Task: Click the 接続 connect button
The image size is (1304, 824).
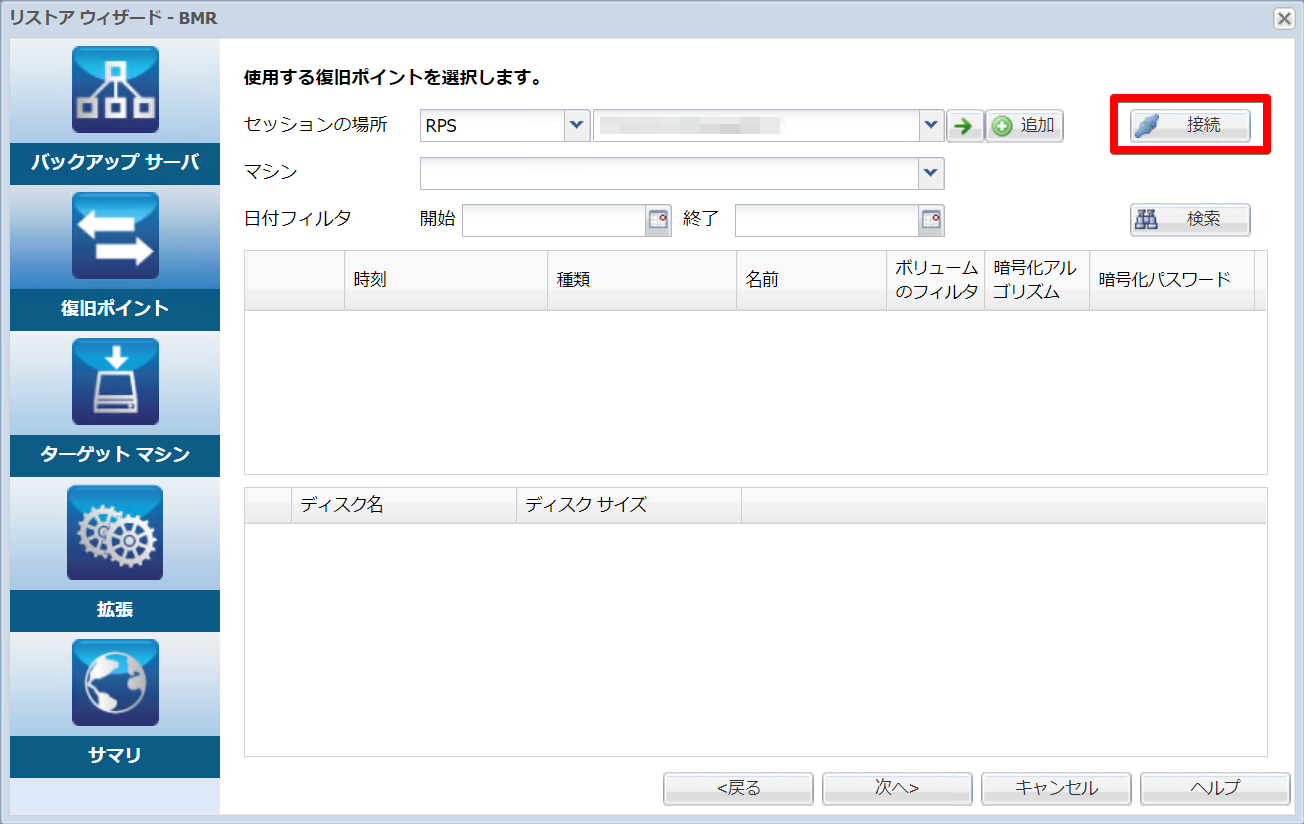Action: coord(1190,125)
